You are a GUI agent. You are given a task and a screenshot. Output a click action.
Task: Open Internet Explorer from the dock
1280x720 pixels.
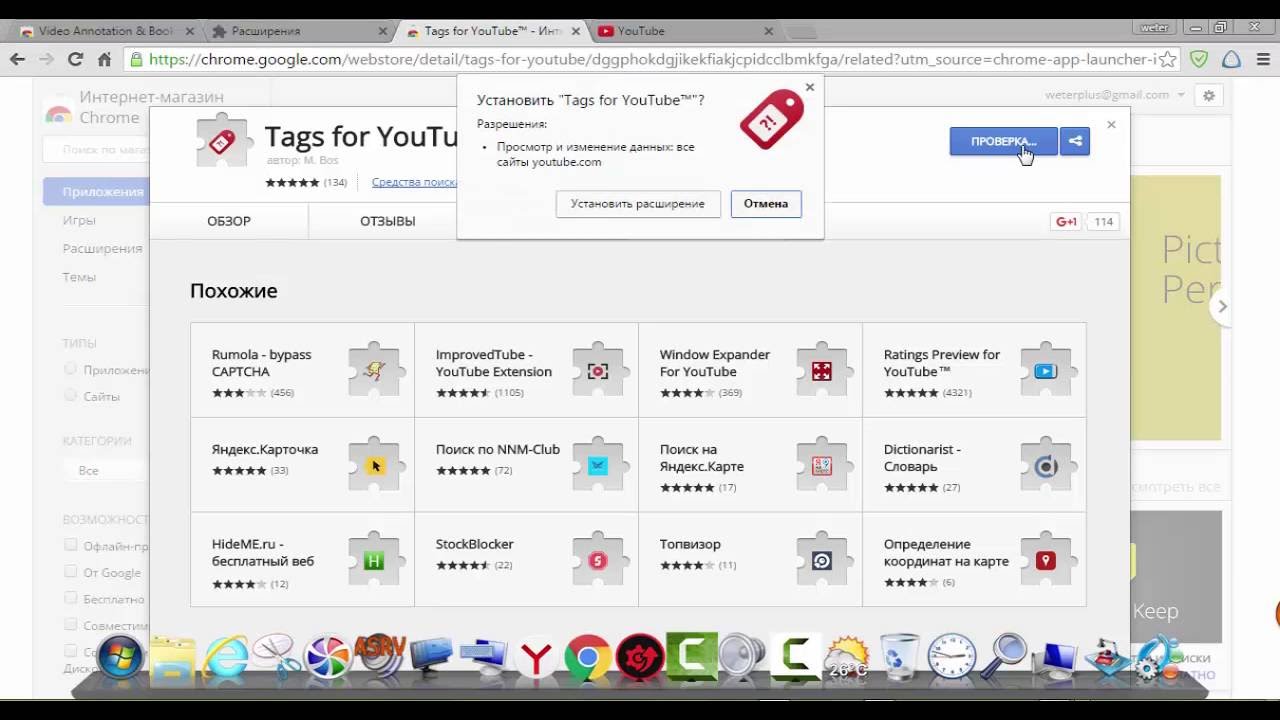[x=225, y=659]
